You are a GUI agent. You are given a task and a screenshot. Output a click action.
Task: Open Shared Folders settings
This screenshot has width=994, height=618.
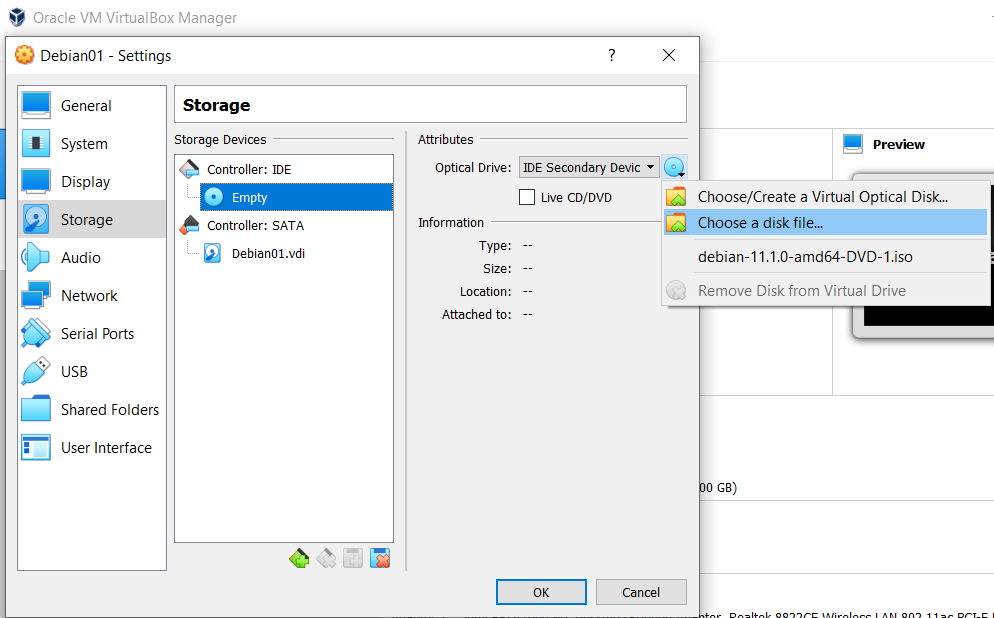coord(92,409)
